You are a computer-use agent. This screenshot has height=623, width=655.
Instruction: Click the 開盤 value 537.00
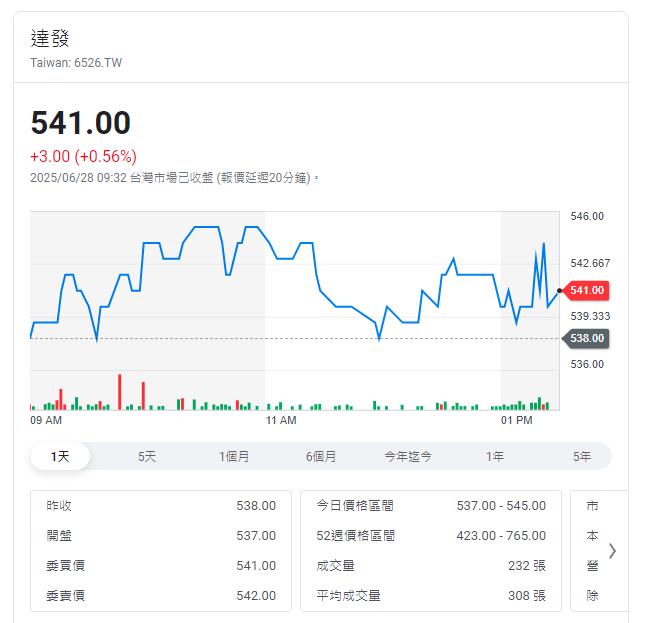click(x=256, y=536)
